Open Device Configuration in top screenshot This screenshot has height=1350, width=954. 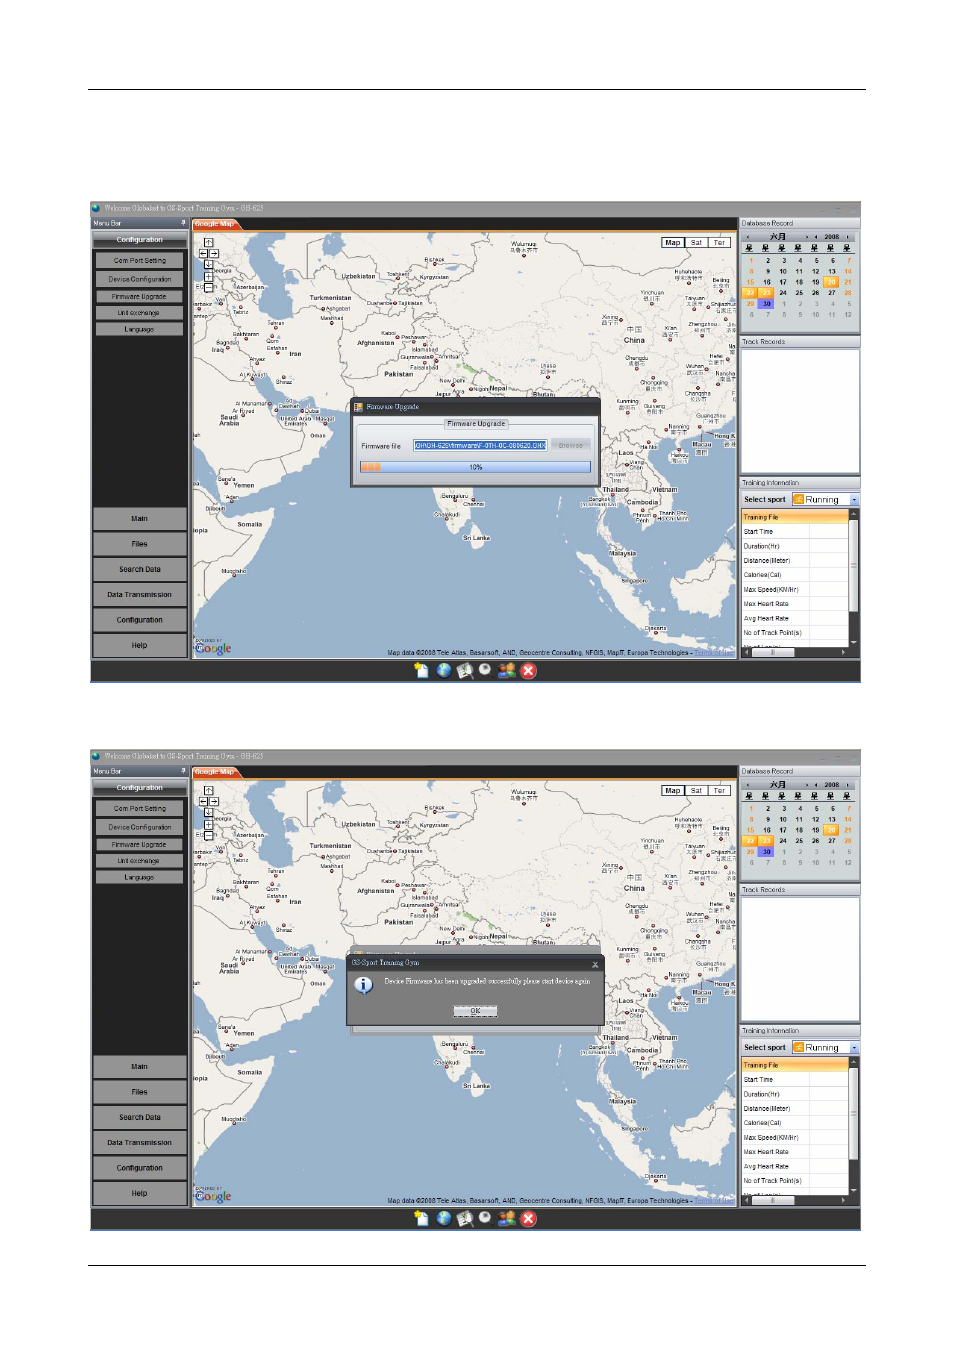(x=140, y=279)
